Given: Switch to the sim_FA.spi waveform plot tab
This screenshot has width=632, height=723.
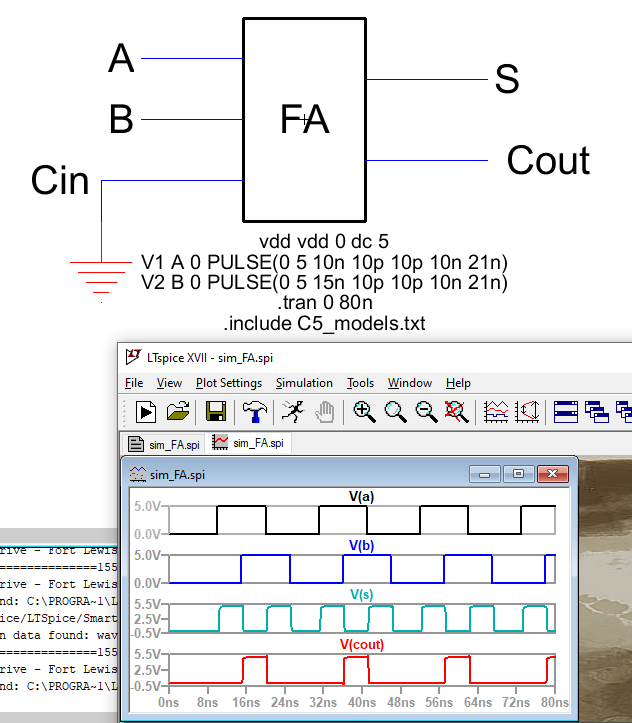Looking at the screenshot, I should click(249, 444).
